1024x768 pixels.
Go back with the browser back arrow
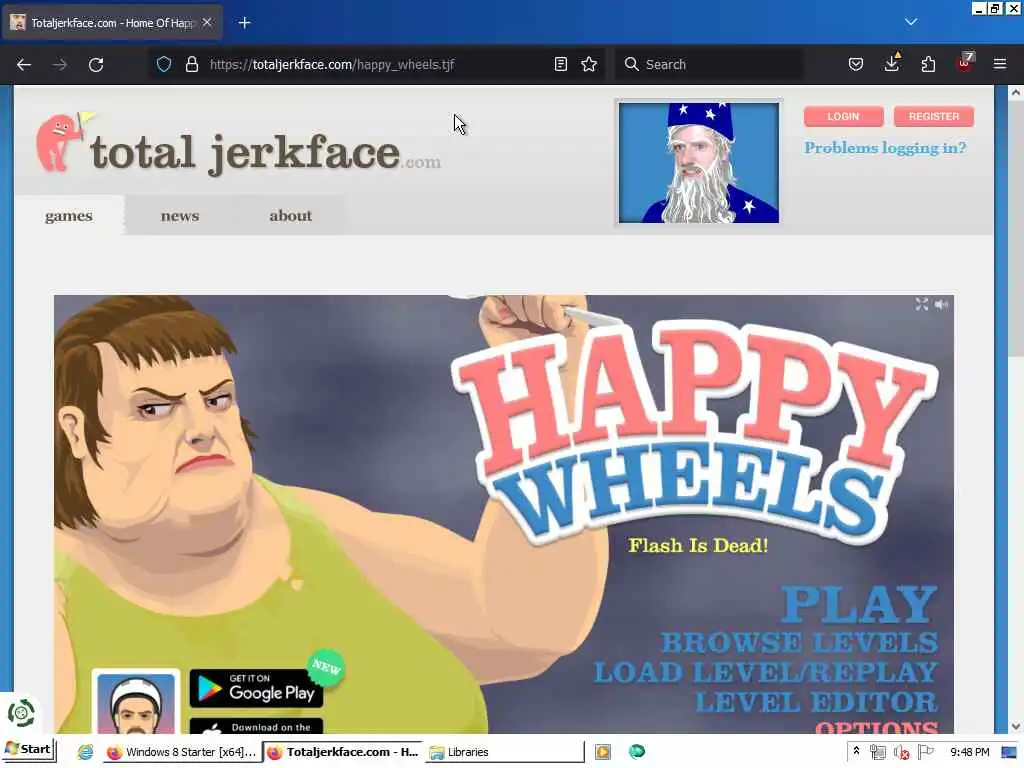tap(24, 65)
